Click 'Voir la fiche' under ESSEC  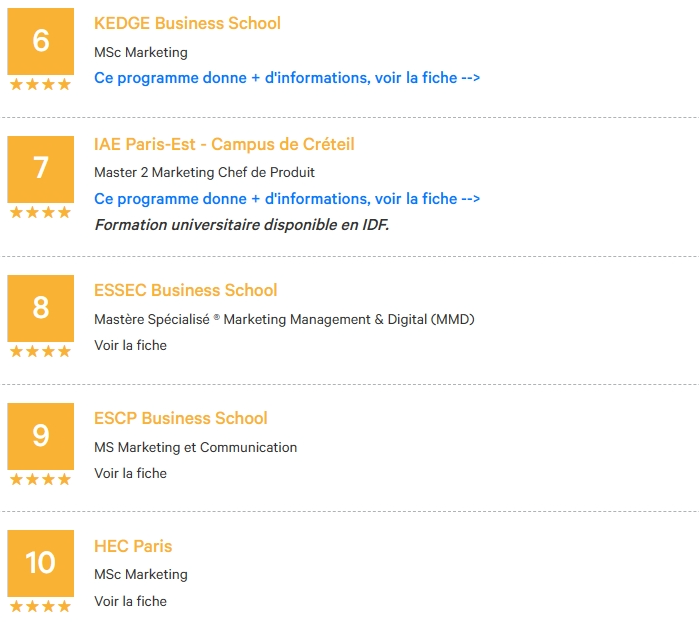pyautogui.click(x=130, y=345)
